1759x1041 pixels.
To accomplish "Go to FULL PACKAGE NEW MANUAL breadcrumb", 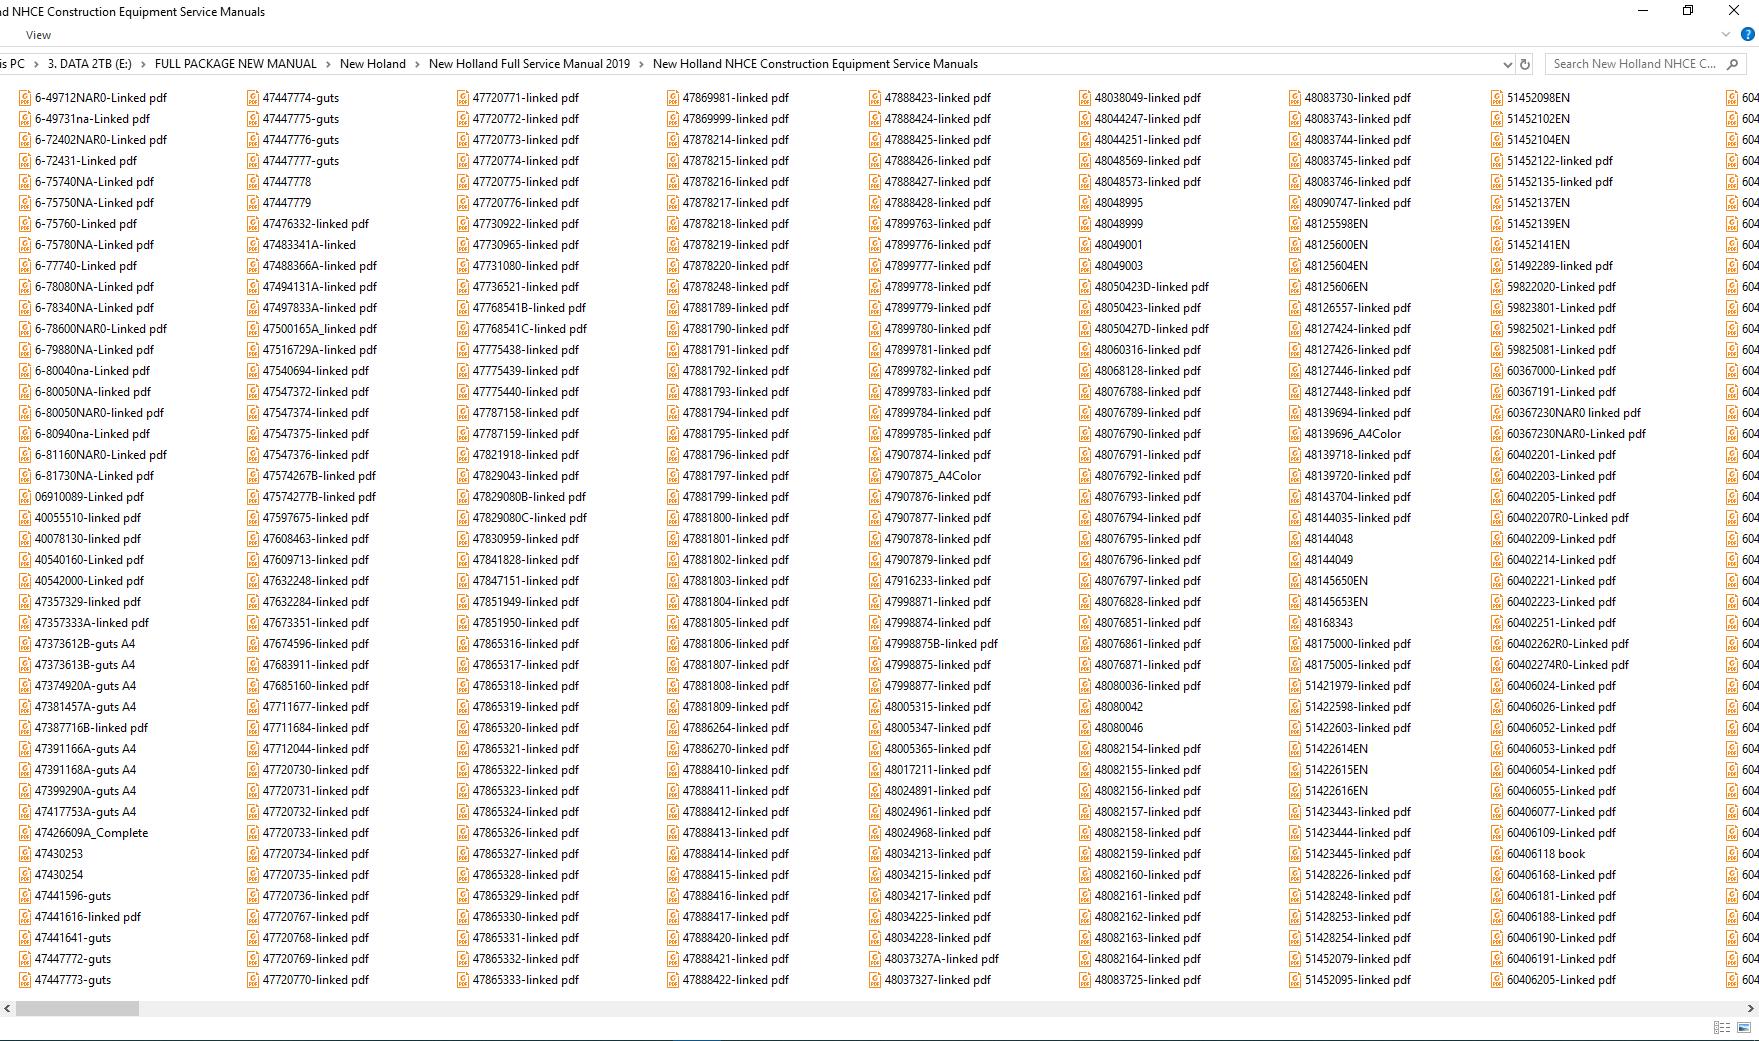I will [235, 64].
